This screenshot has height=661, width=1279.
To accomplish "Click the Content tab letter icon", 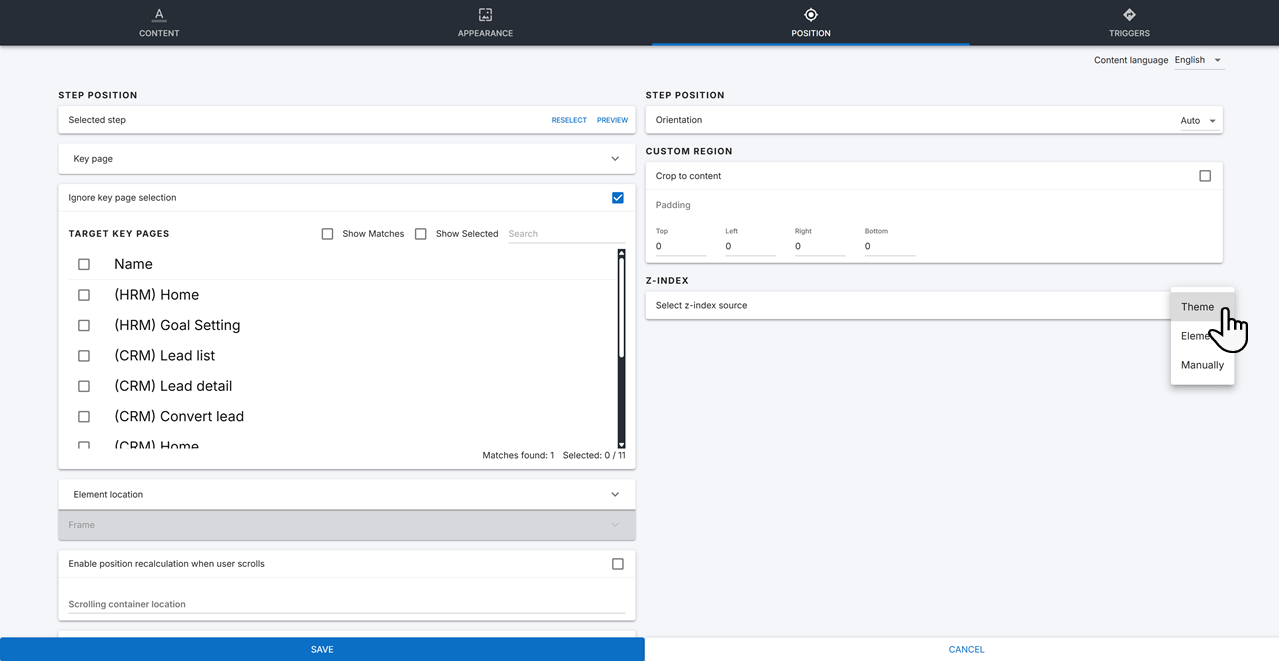I will click(x=159, y=15).
